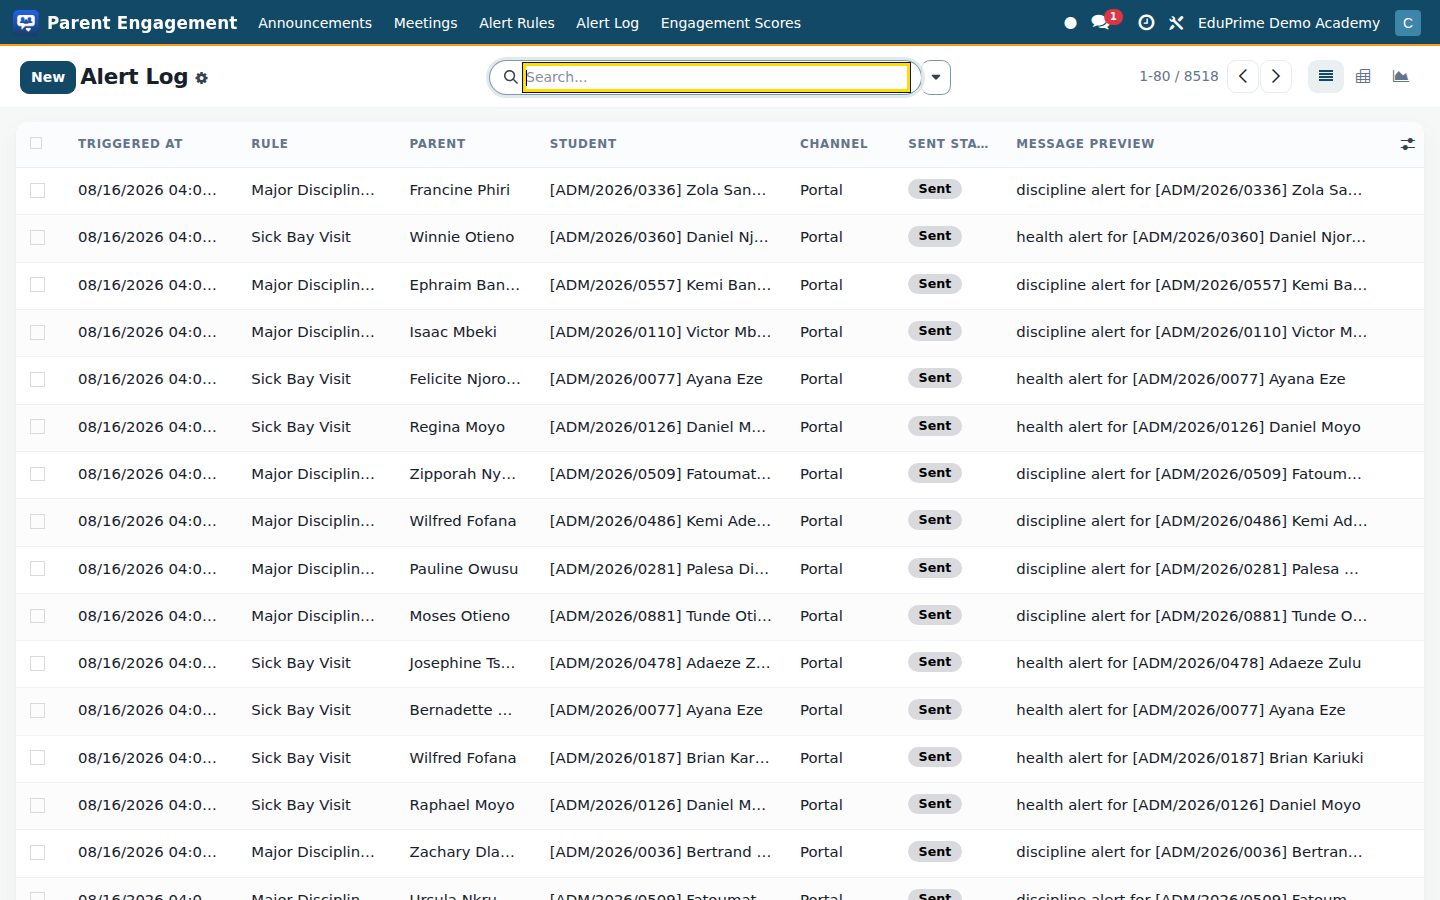Open the Alert Log gear actions menu

[201, 78]
